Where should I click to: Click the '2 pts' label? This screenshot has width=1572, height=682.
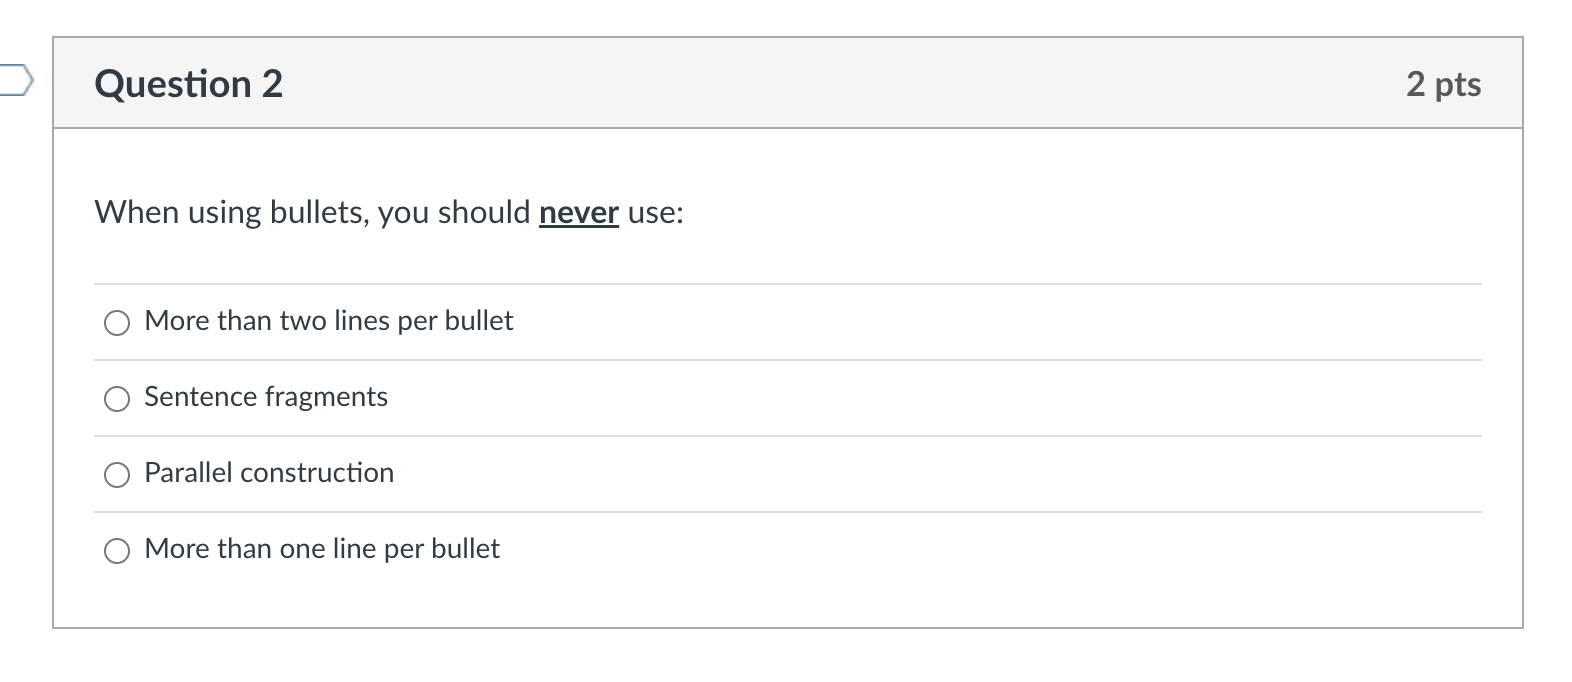pyautogui.click(x=1443, y=84)
